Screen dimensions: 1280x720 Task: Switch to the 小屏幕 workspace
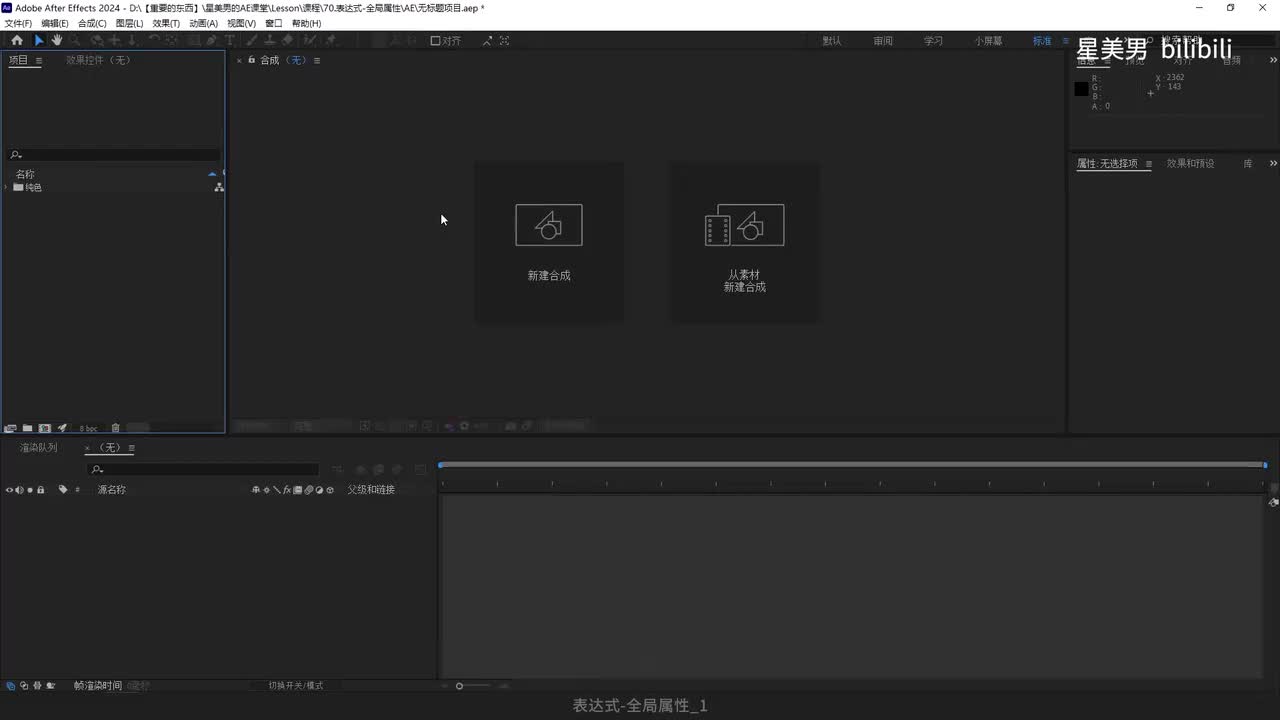point(989,41)
